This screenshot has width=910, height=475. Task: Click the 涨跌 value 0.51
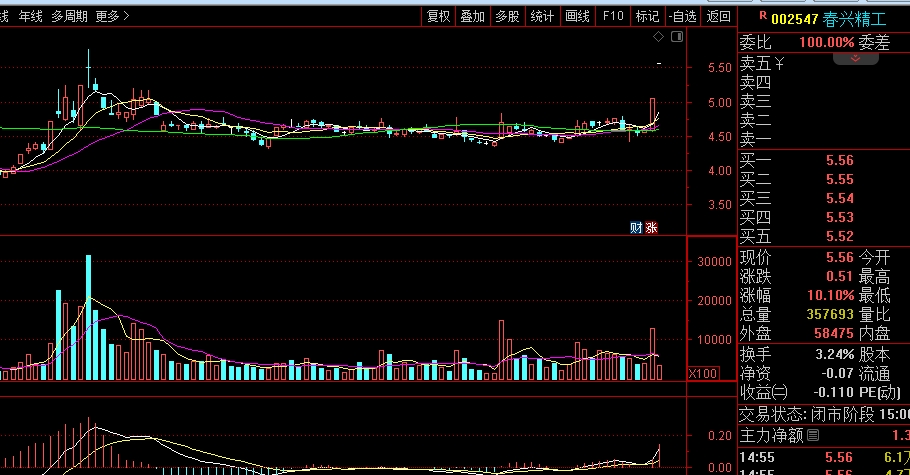840,276
